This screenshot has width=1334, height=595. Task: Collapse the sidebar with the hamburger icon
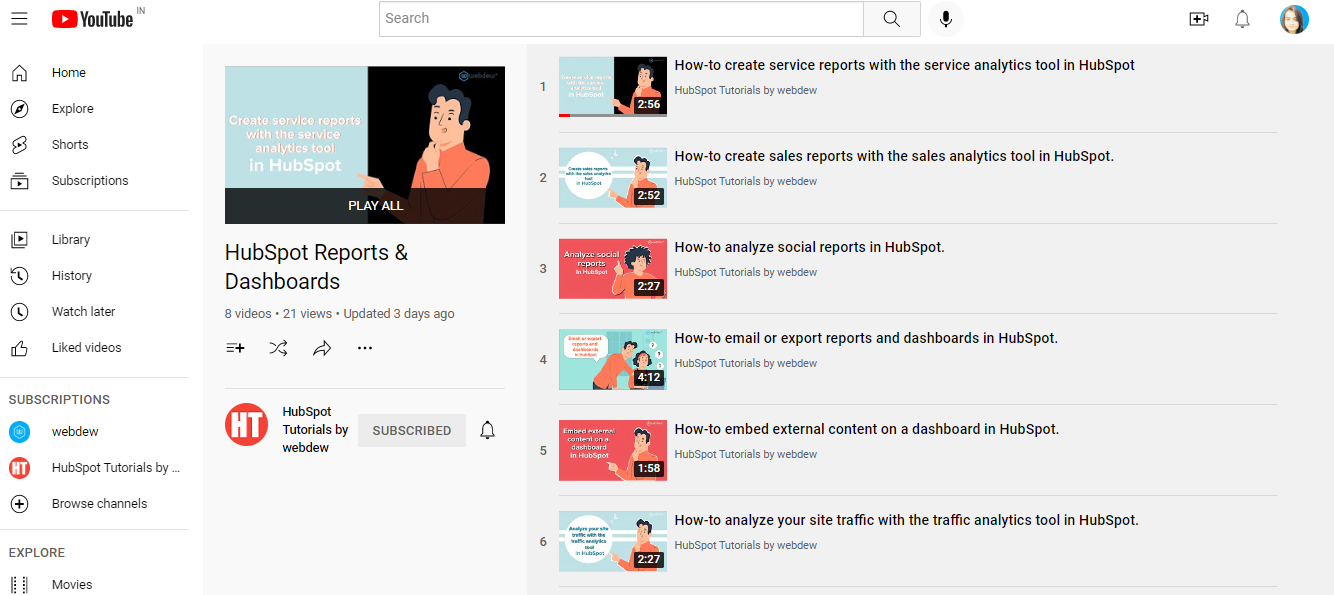19,18
